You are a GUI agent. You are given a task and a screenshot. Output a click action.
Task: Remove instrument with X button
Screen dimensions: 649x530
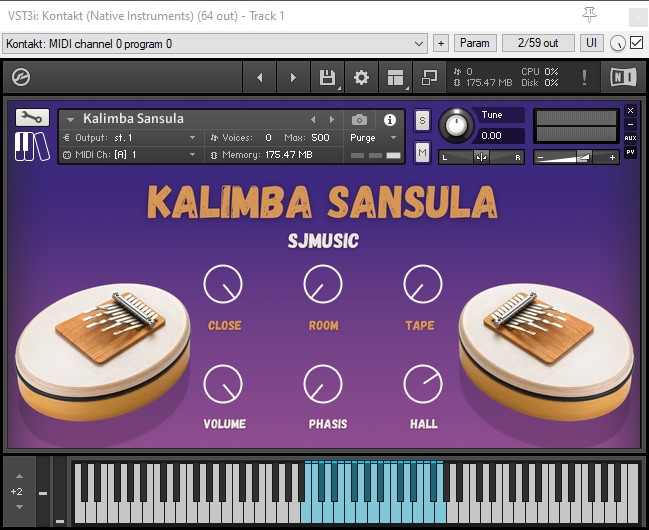630,111
